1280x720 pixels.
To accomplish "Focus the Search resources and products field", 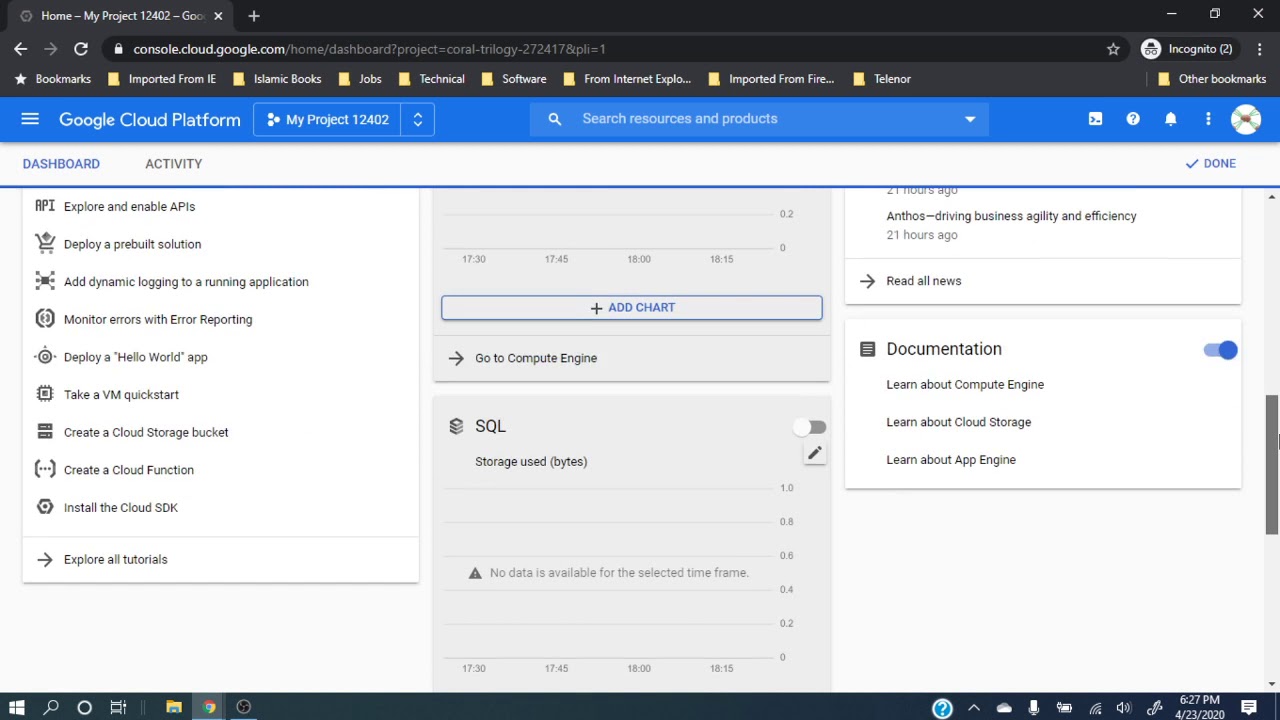I will pos(760,119).
